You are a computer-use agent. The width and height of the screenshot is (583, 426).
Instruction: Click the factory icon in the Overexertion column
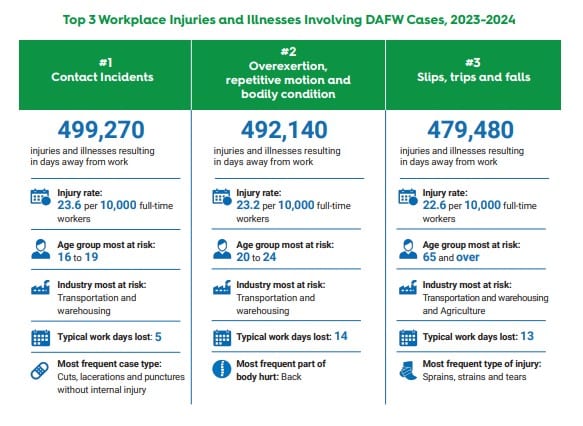pyautogui.click(x=222, y=288)
